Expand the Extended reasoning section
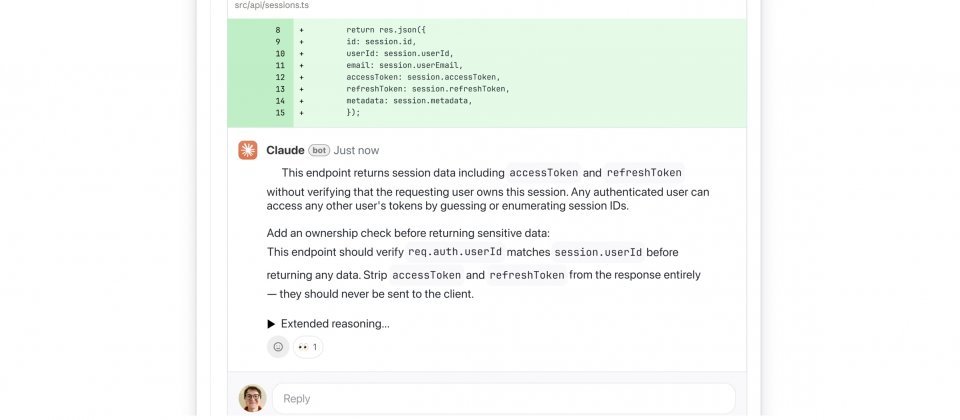This screenshot has width=960, height=420. point(334,324)
